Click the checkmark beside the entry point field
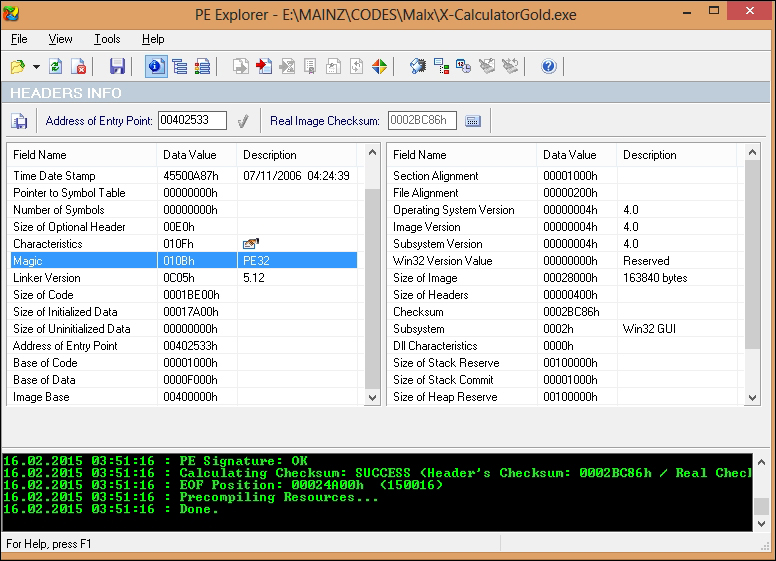 pyautogui.click(x=242, y=121)
